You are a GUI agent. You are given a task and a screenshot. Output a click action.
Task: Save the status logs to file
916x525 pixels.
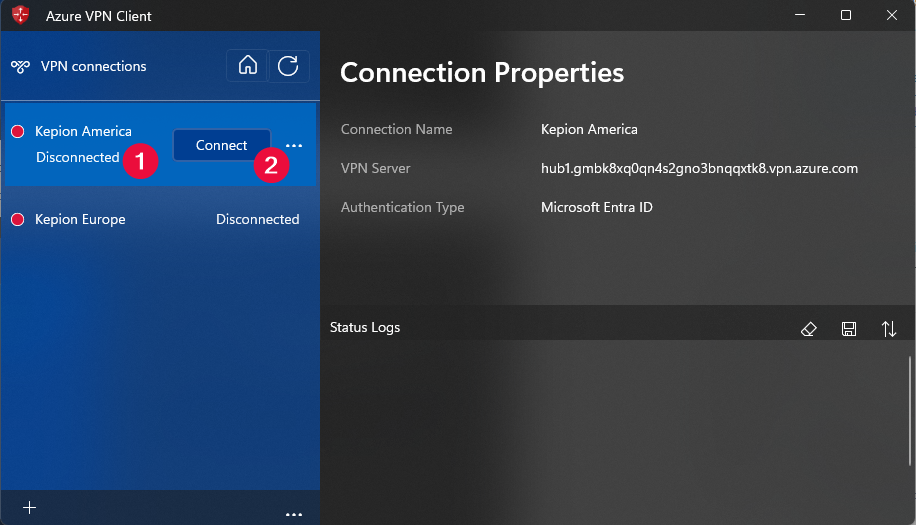(849, 329)
